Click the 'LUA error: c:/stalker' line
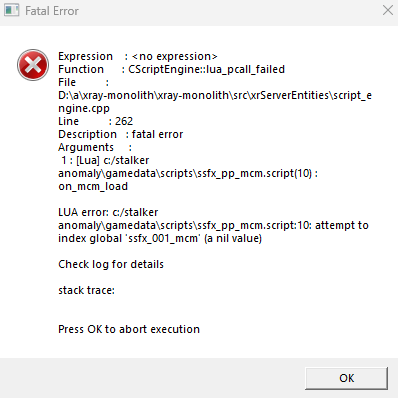The width and height of the screenshot is (398, 398). (x=108, y=212)
